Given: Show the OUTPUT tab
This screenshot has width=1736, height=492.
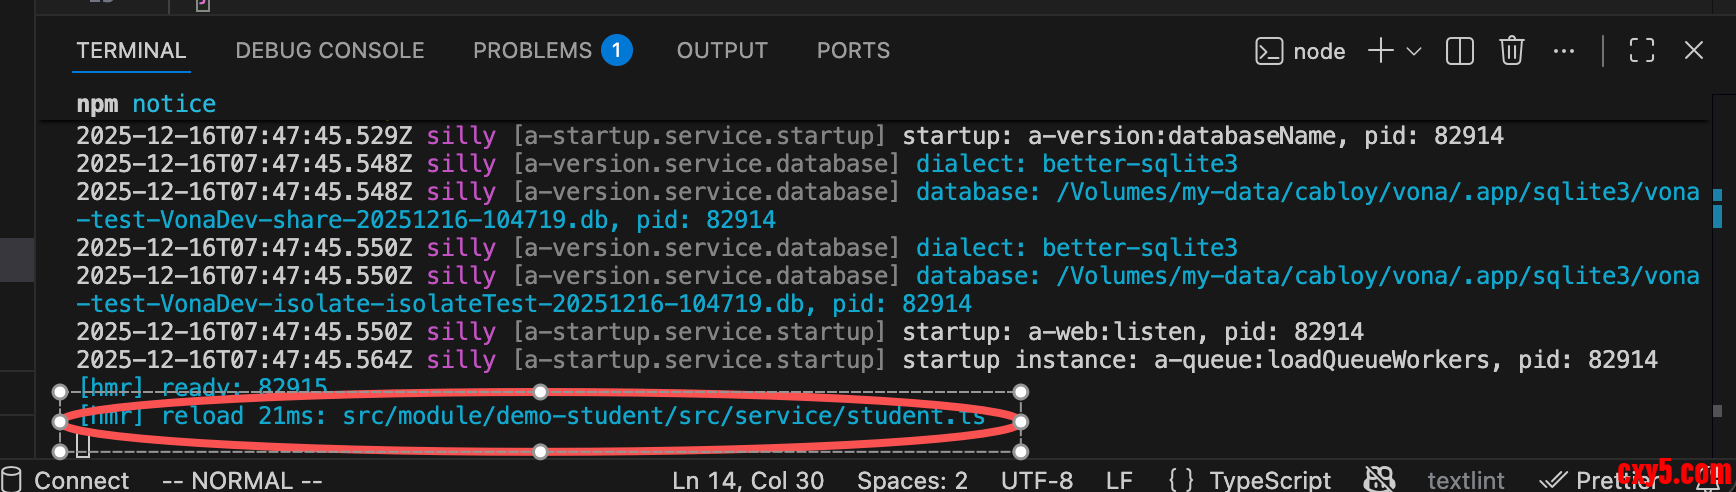Looking at the screenshot, I should (x=722, y=51).
